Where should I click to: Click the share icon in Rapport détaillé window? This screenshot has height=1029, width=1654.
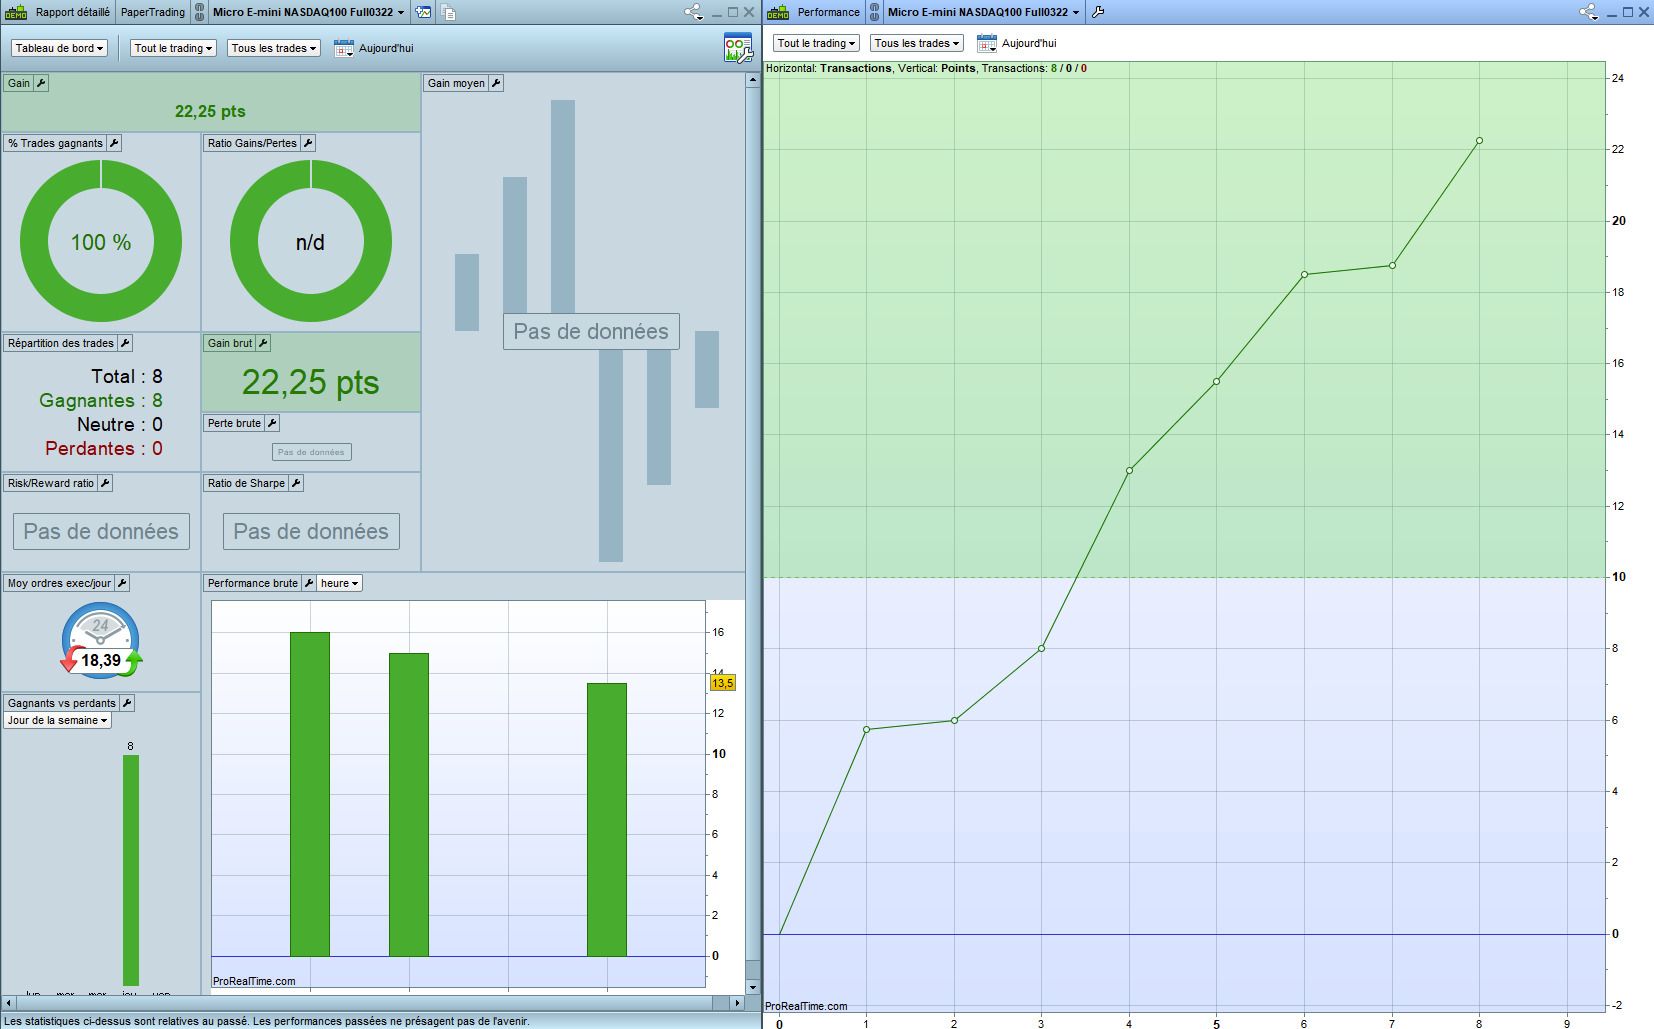pyautogui.click(x=693, y=12)
